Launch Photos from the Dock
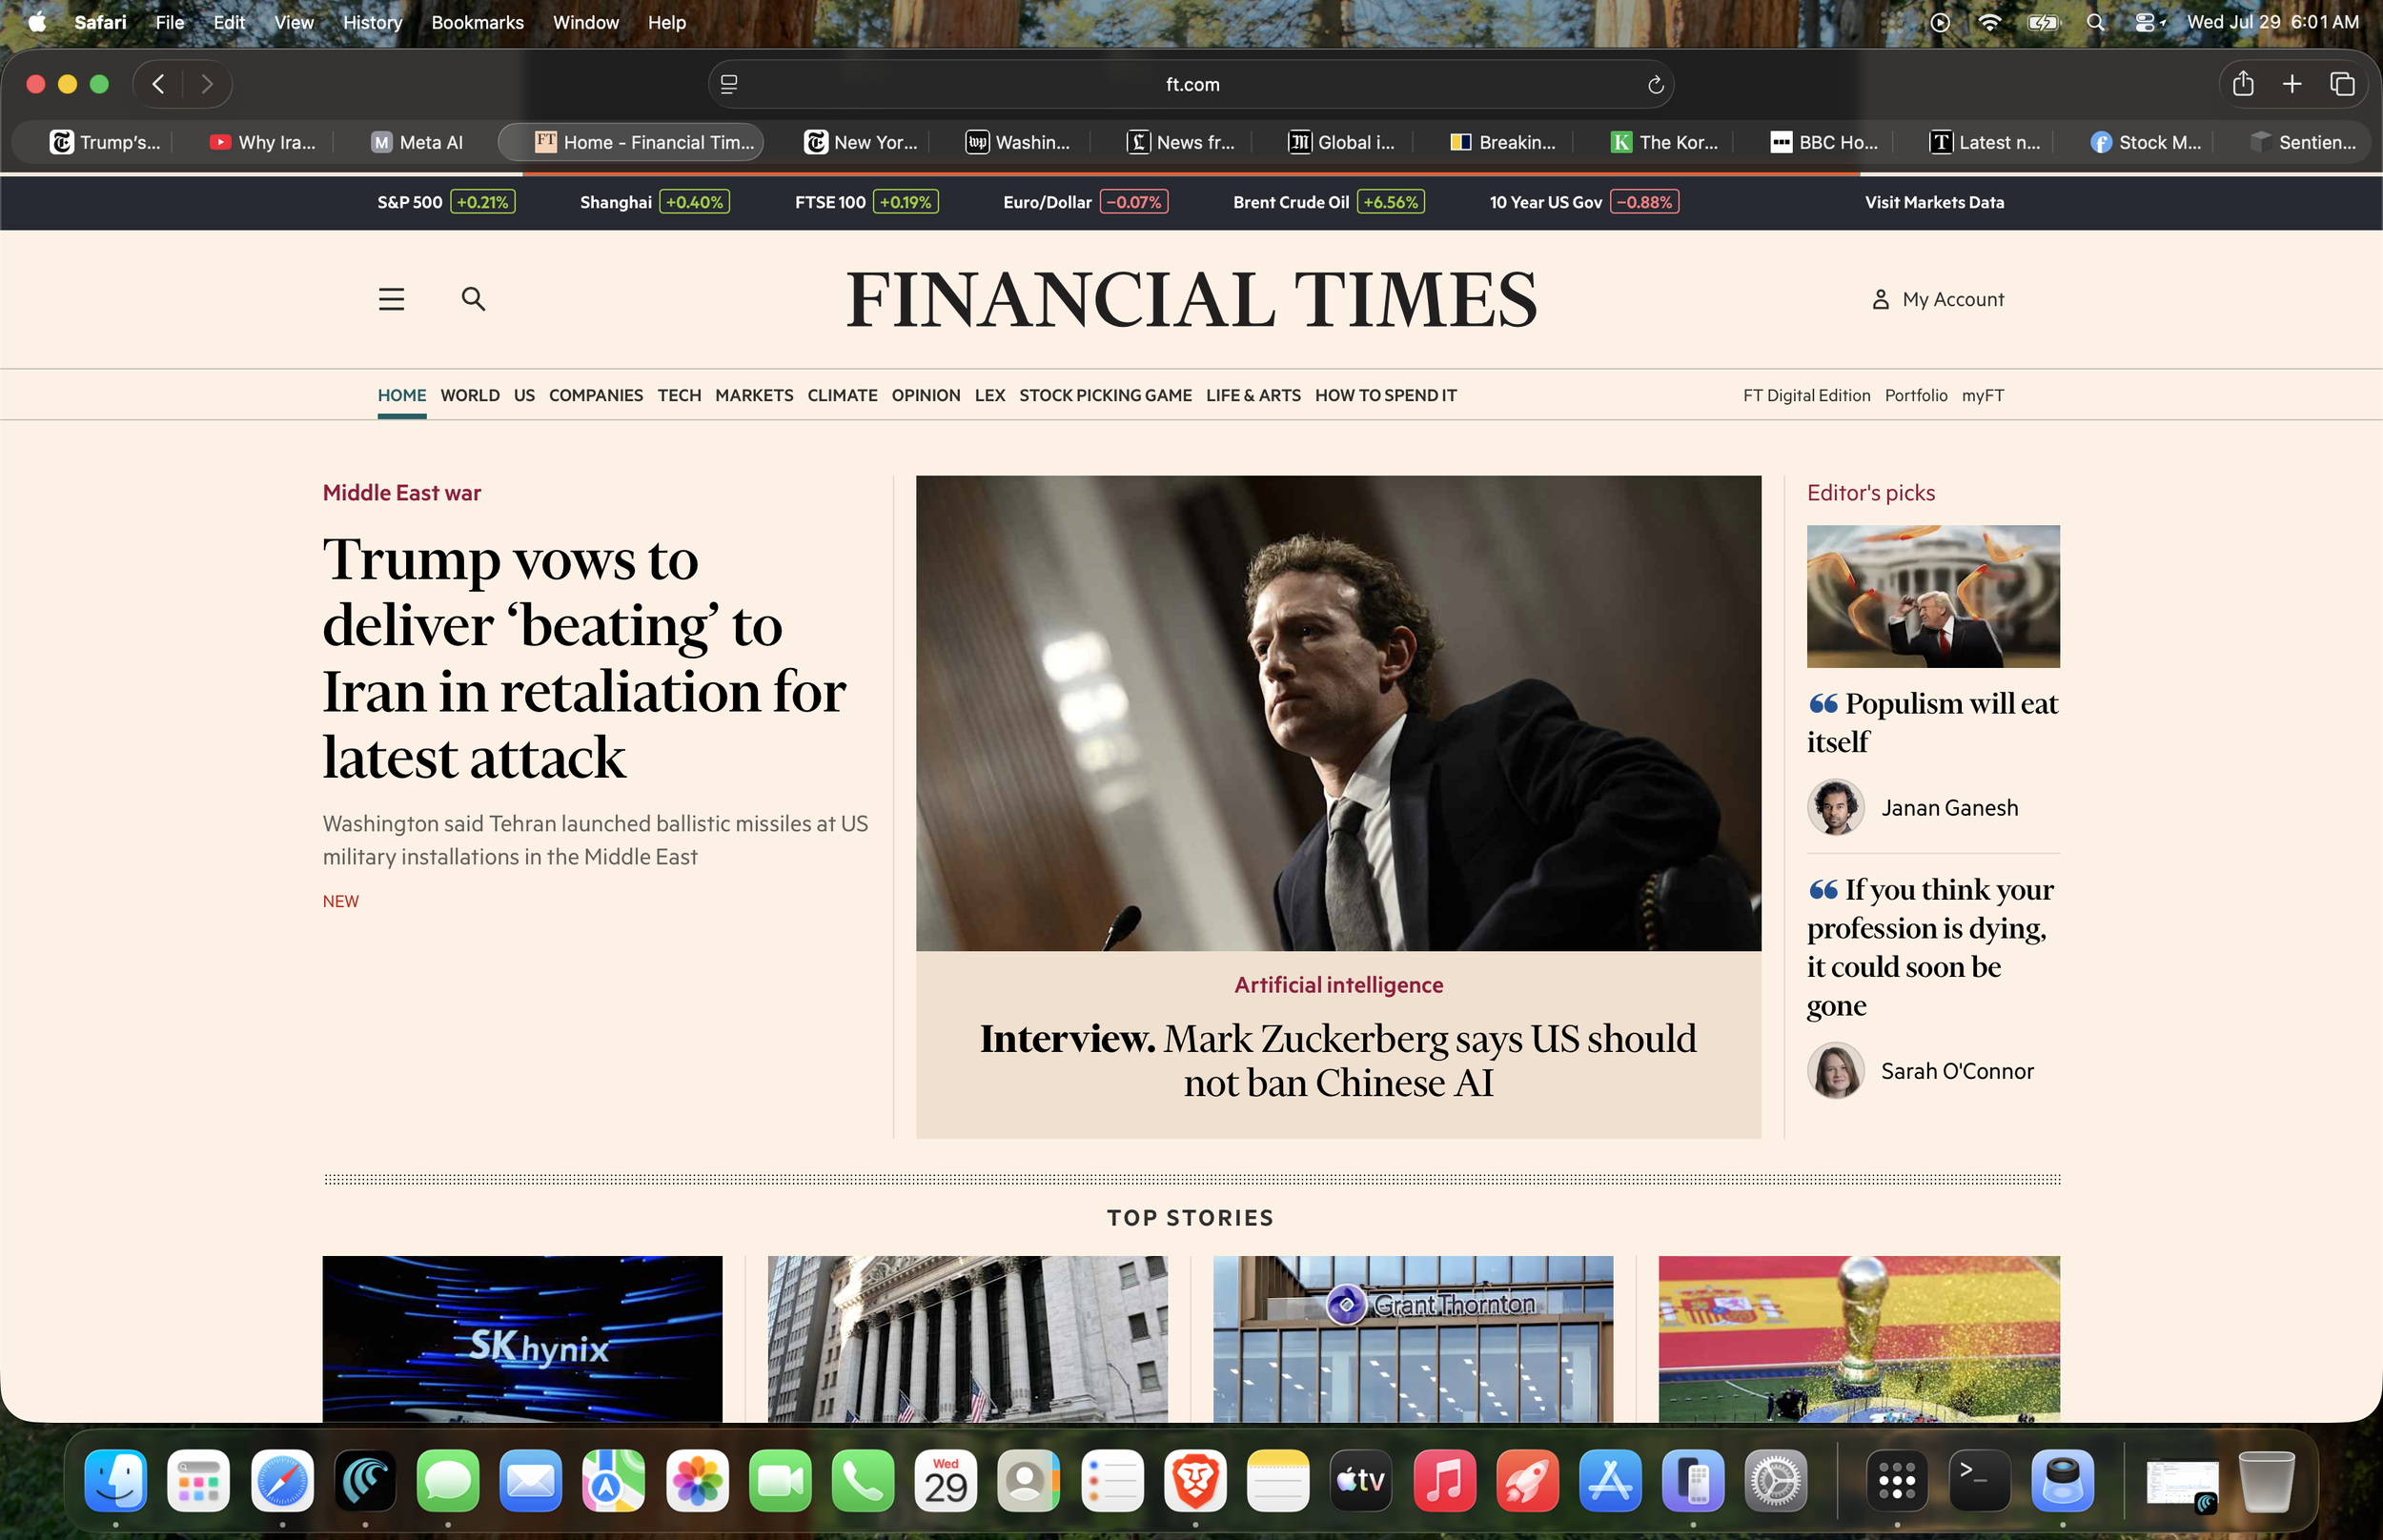The height and width of the screenshot is (1540, 2383). click(x=697, y=1480)
